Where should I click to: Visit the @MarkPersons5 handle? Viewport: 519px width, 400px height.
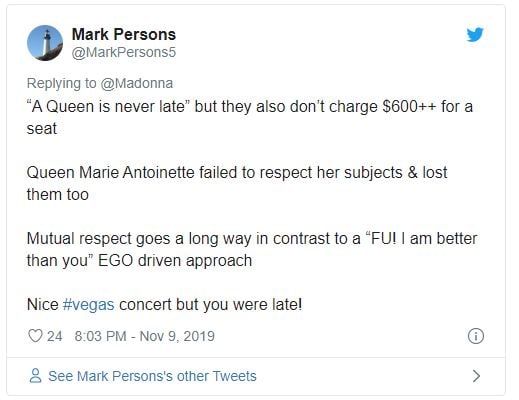coord(124,52)
